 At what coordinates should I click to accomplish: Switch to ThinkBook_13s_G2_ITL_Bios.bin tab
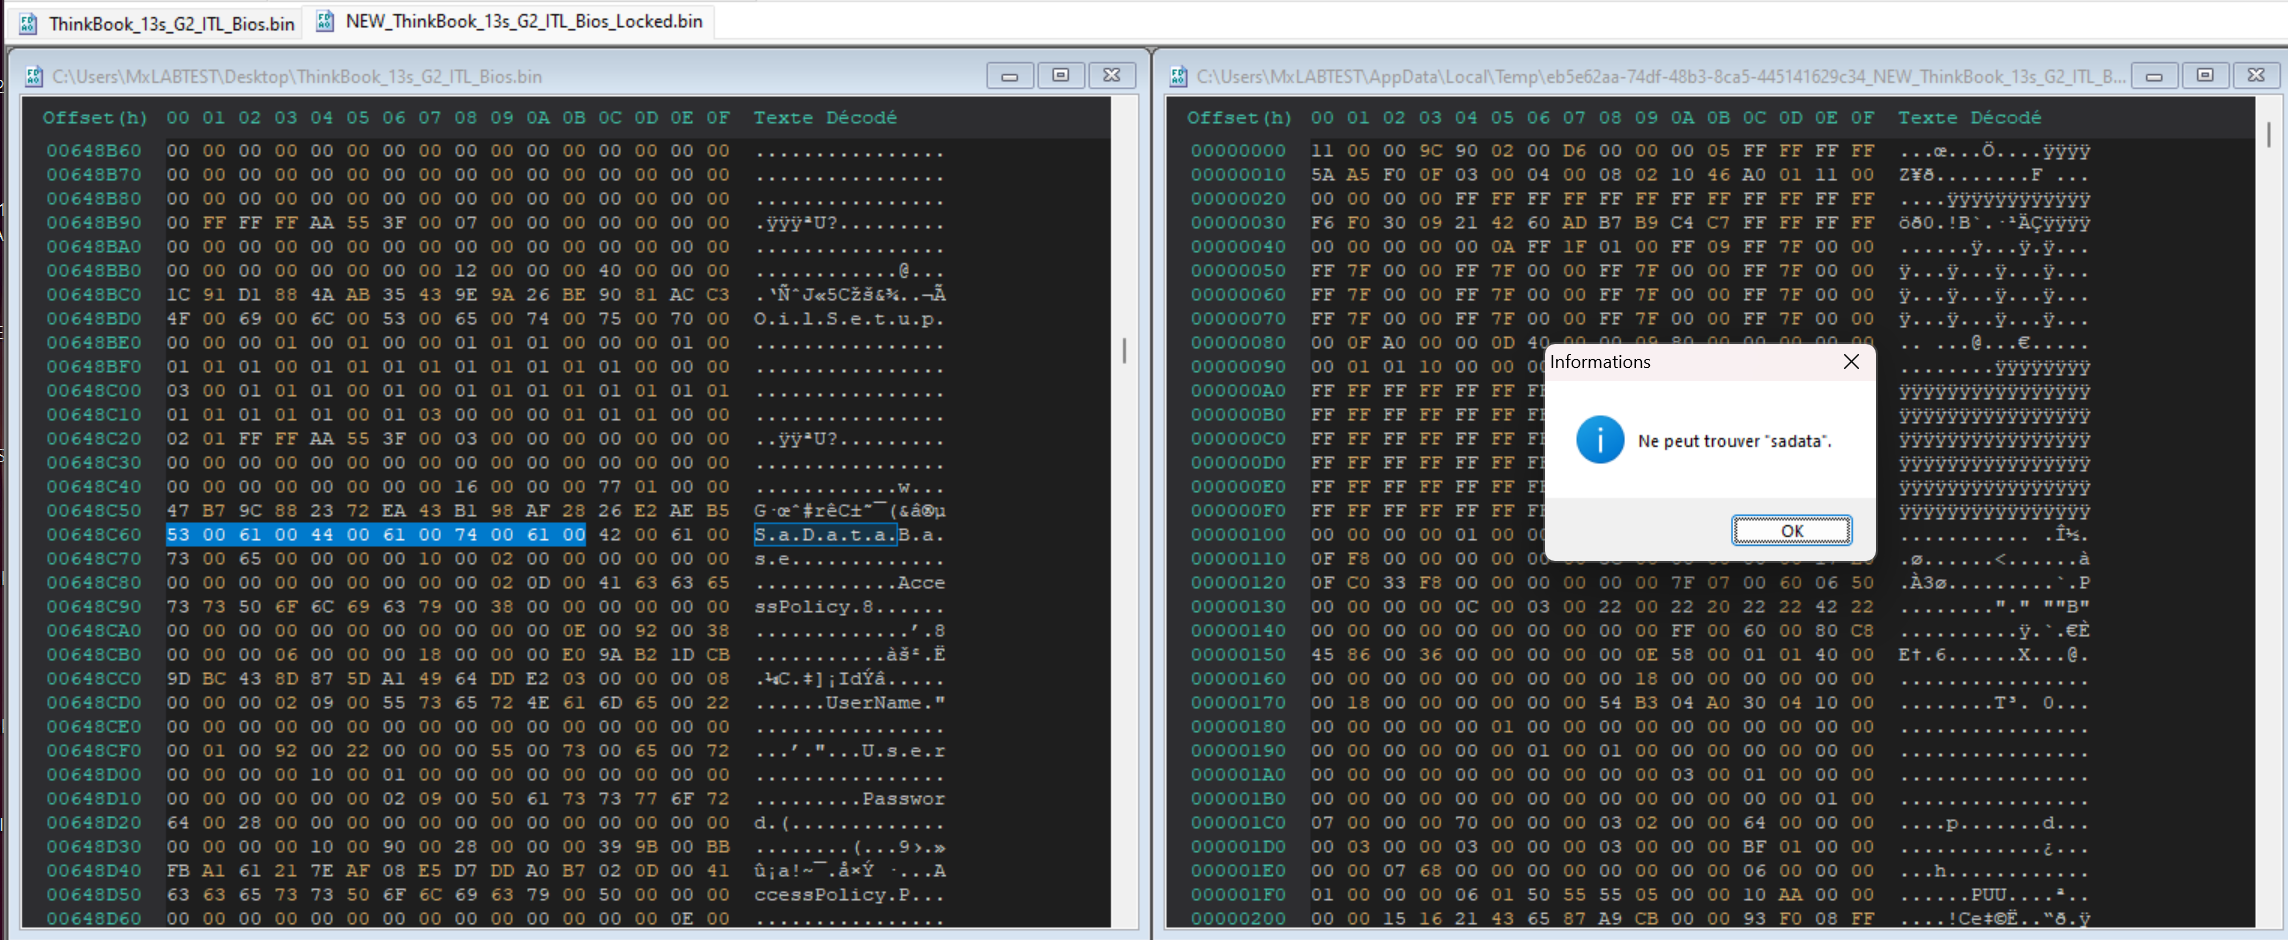pyautogui.click(x=171, y=23)
